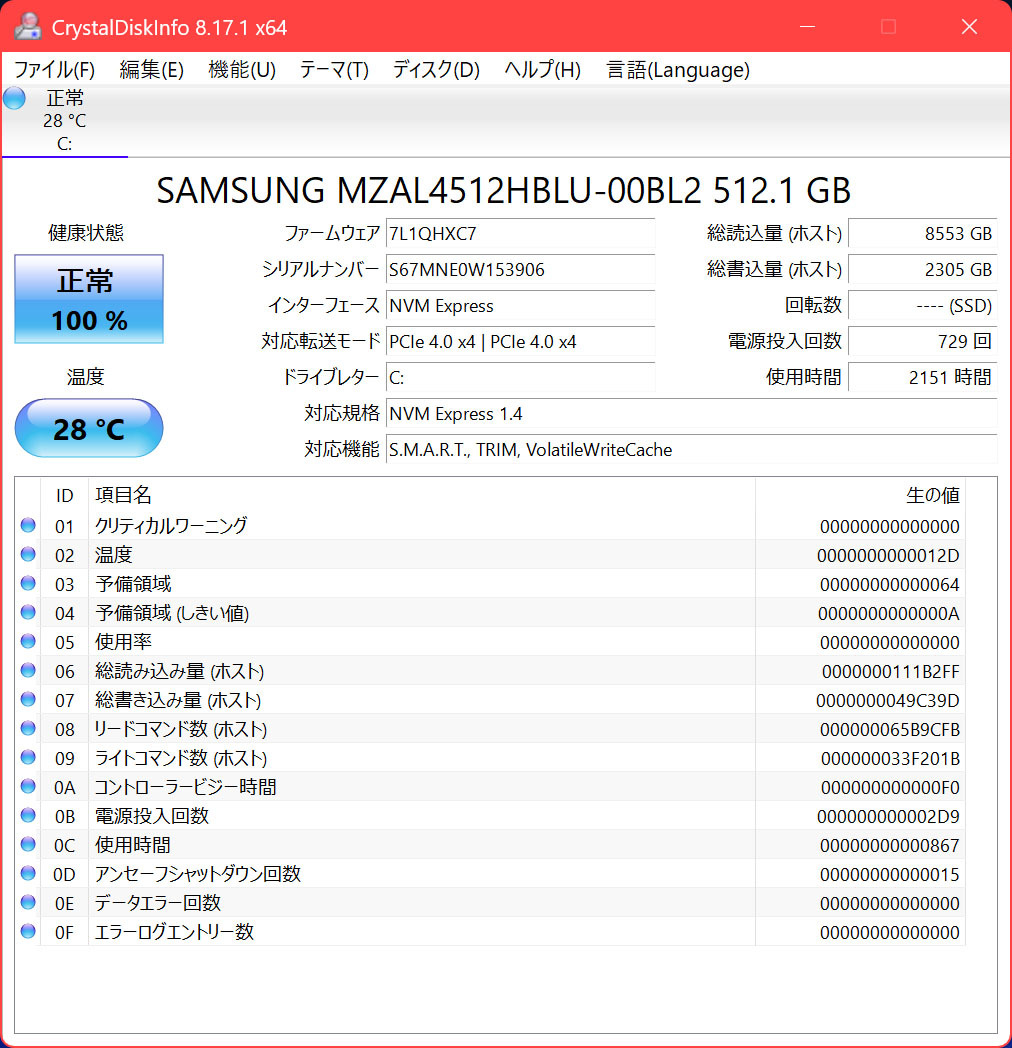Select raw value 000000065B9CFB
The height and width of the screenshot is (1048, 1012).
click(890, 730)
